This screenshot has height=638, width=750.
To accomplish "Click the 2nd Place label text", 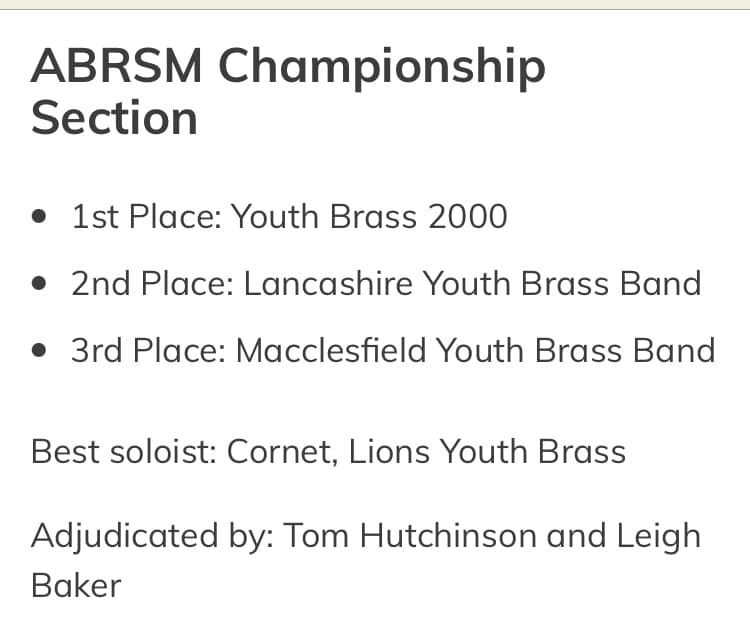I will [152, 284].
